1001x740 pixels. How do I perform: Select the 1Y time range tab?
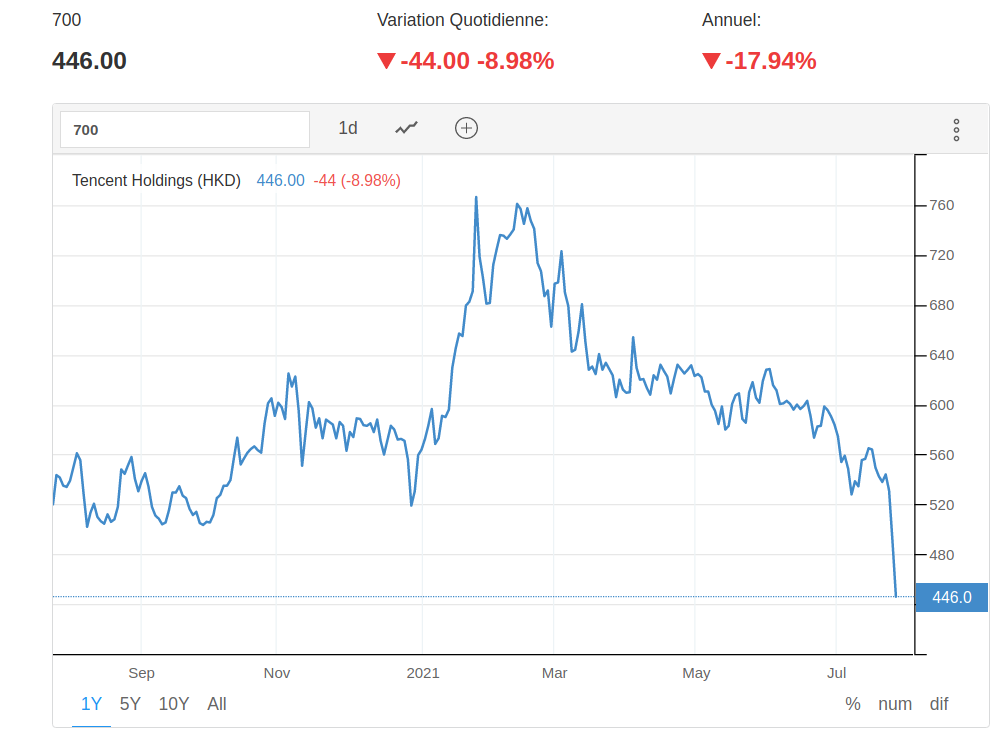[x=91, y=704]
